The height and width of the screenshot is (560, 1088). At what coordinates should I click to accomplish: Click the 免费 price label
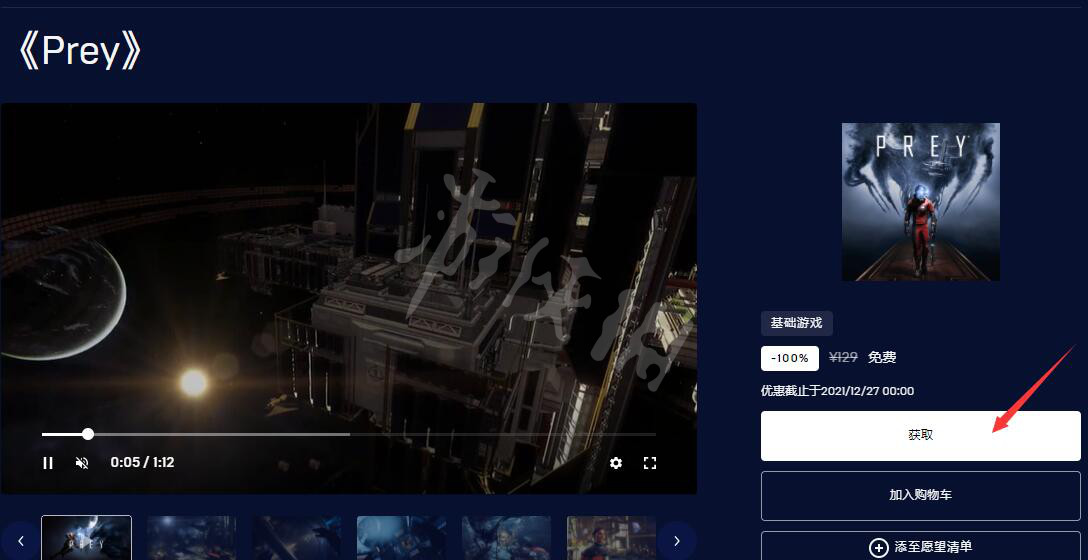(882, 357)
